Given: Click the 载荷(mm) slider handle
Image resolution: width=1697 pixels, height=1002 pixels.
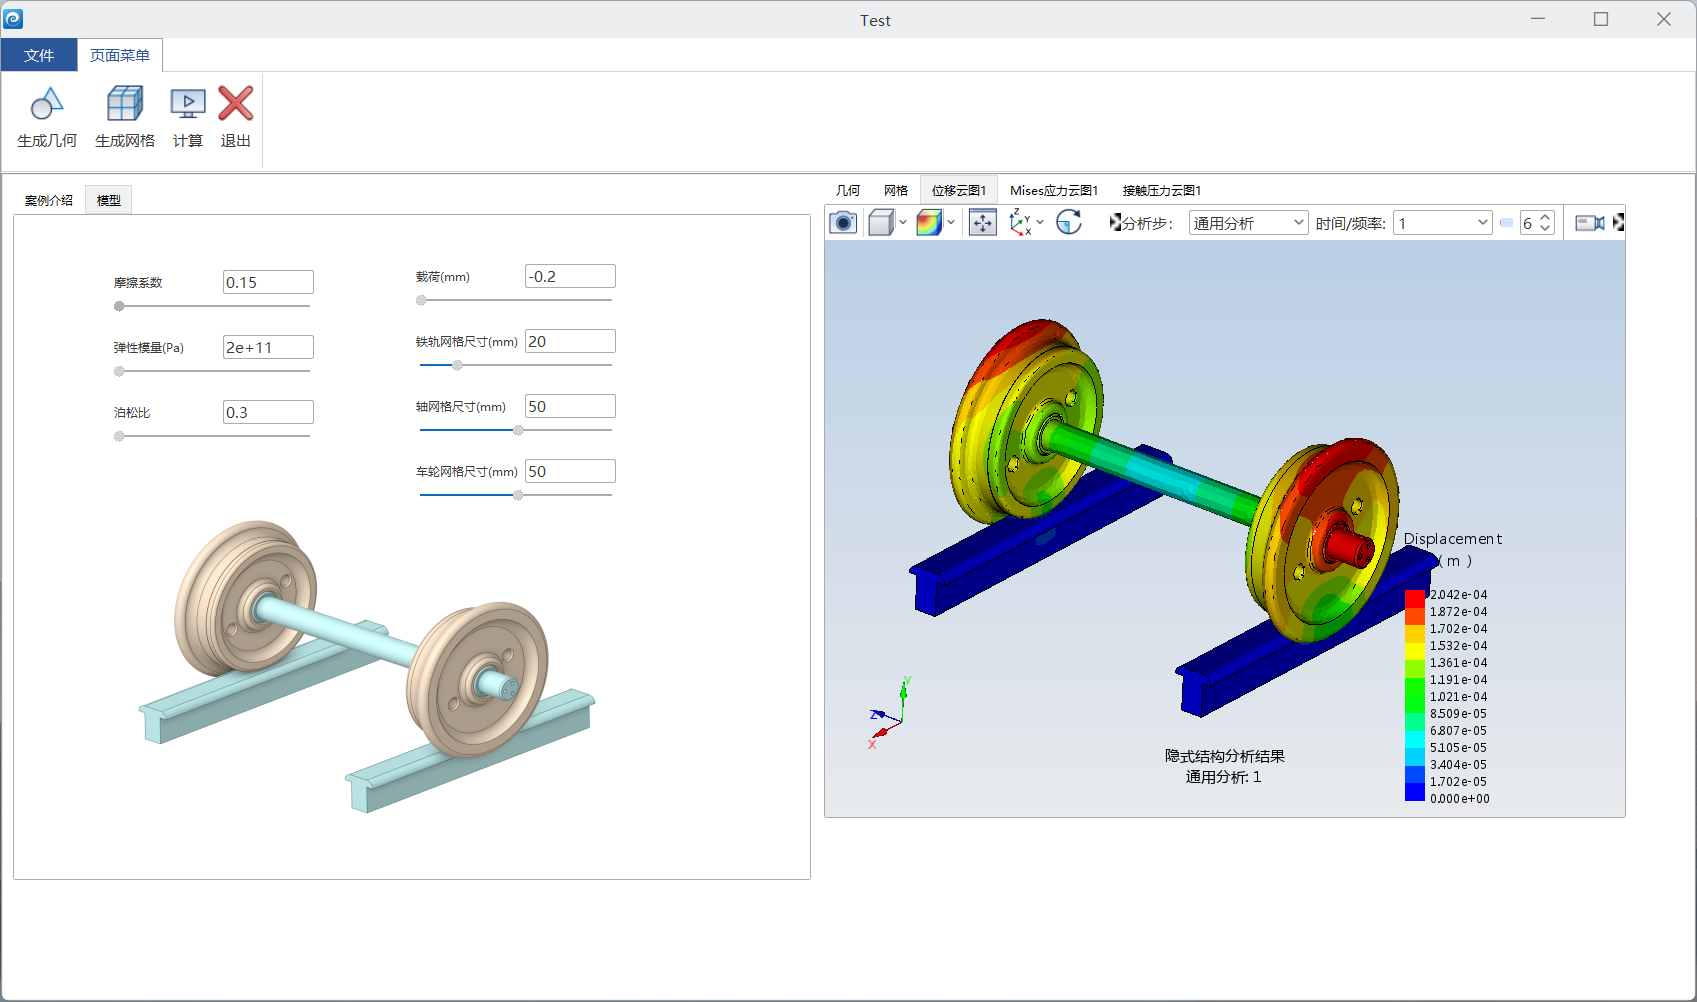Looking at the screenshot, I should coord(421,300).
